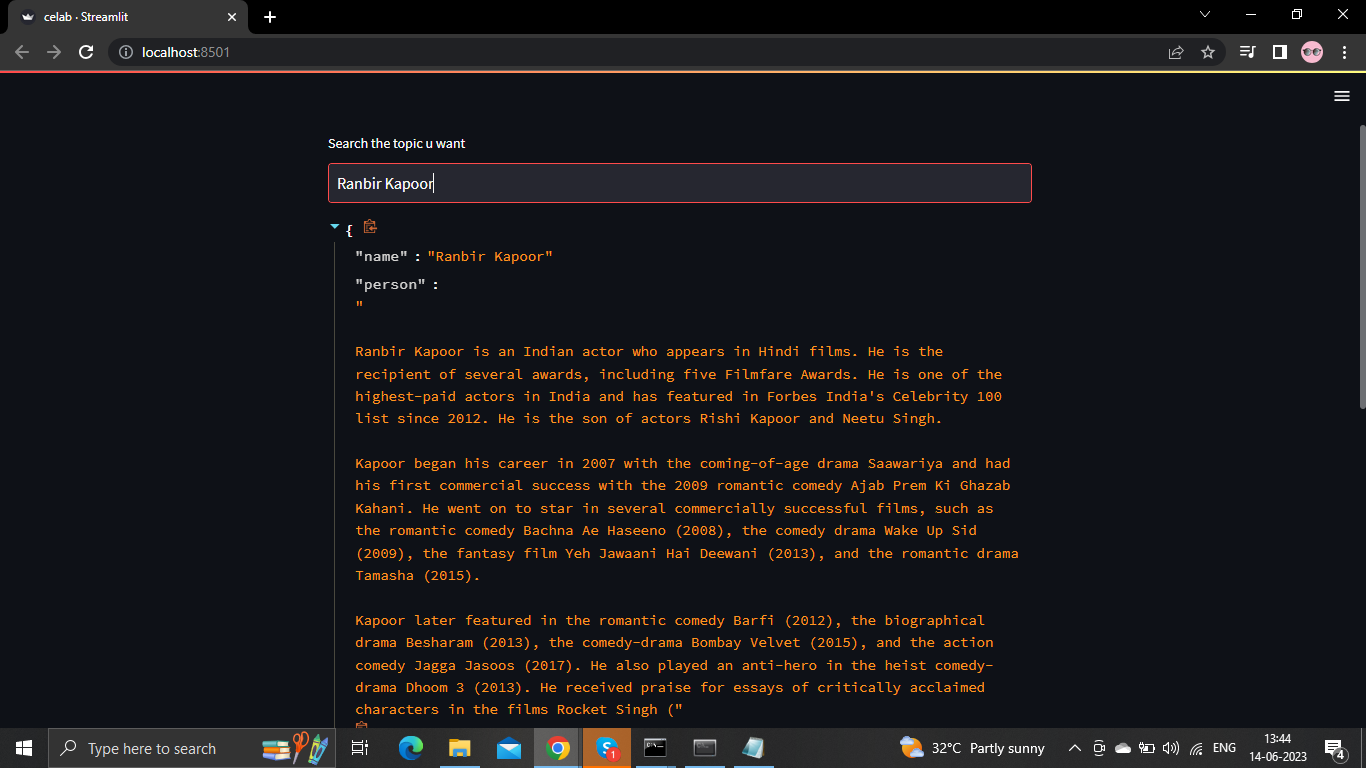The height and width of the screenshot is (768, 1366).
Task: Collapse the JSON output disclosure triangle
Action: click(x=334, y=226)
